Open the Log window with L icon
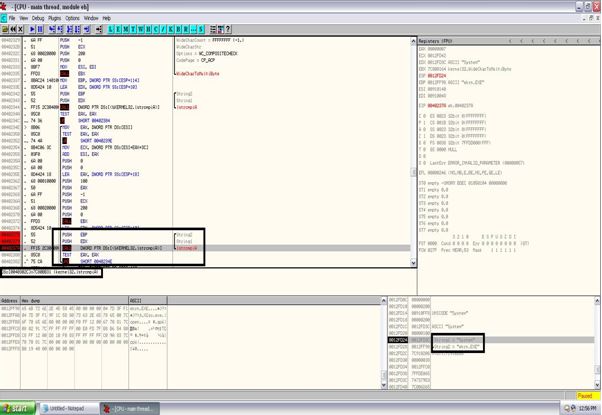602x415 pixels. pos(111,29)
